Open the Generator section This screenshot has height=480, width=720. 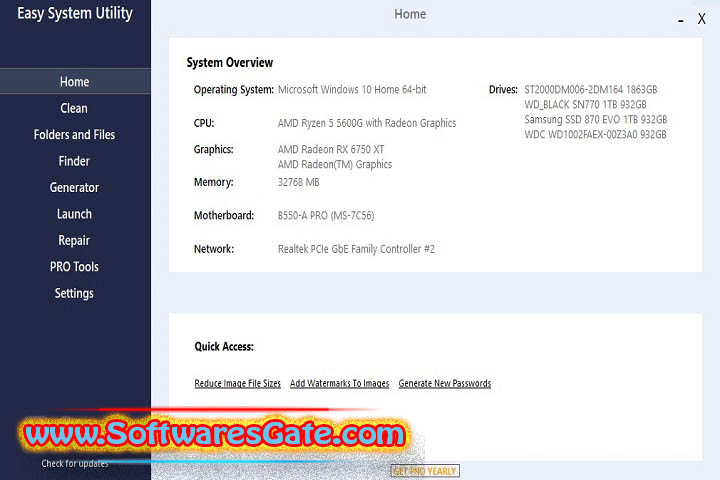click(74, 187)
